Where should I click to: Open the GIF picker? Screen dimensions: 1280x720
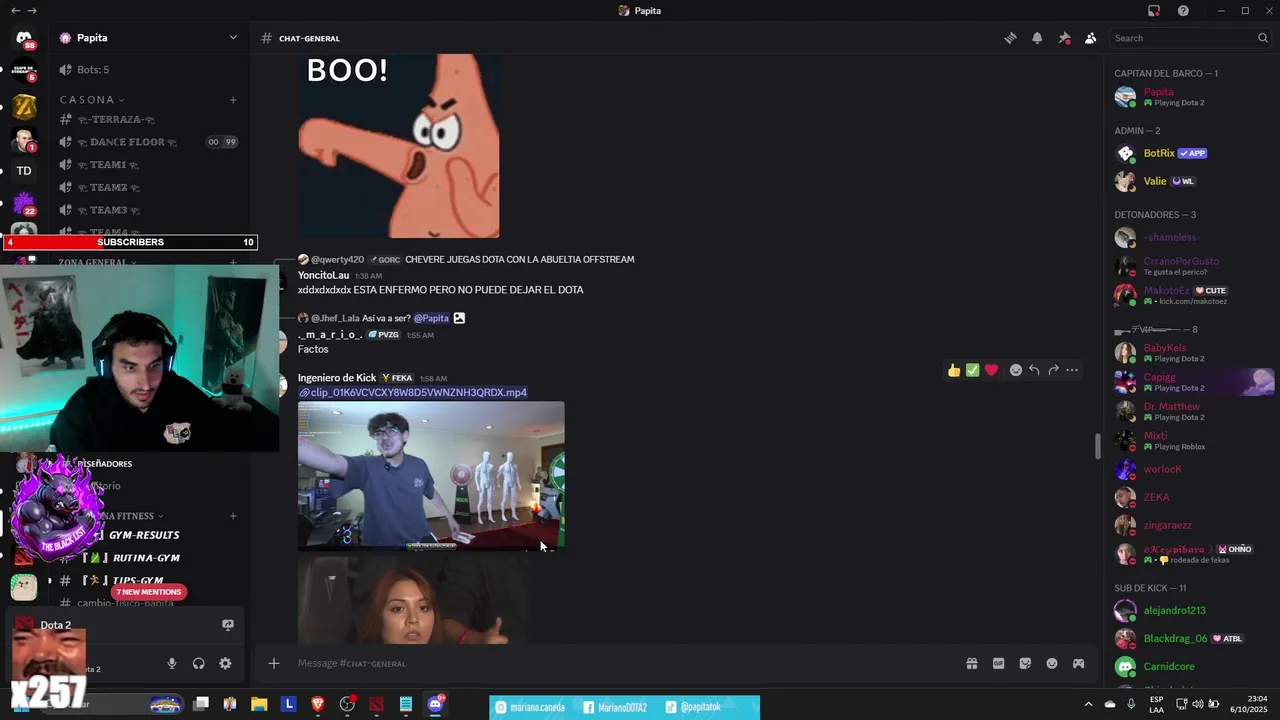tap(998, 663)
